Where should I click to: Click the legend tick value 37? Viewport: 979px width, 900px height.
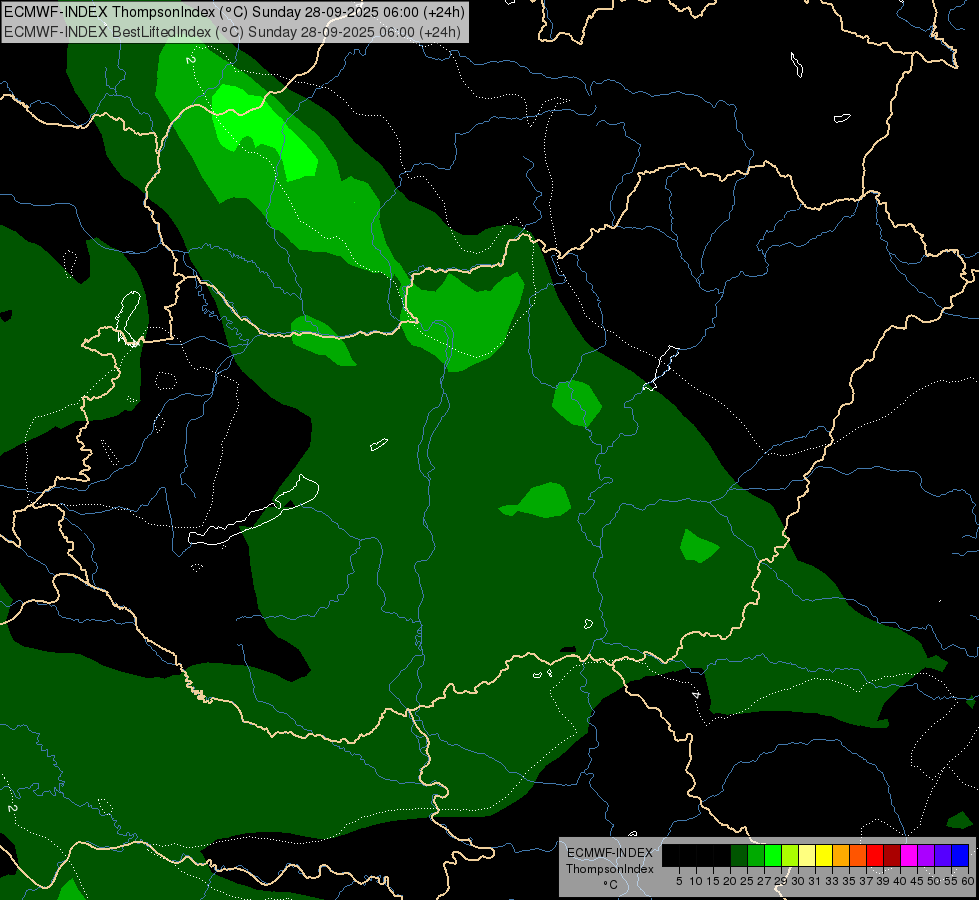point(867,881)
